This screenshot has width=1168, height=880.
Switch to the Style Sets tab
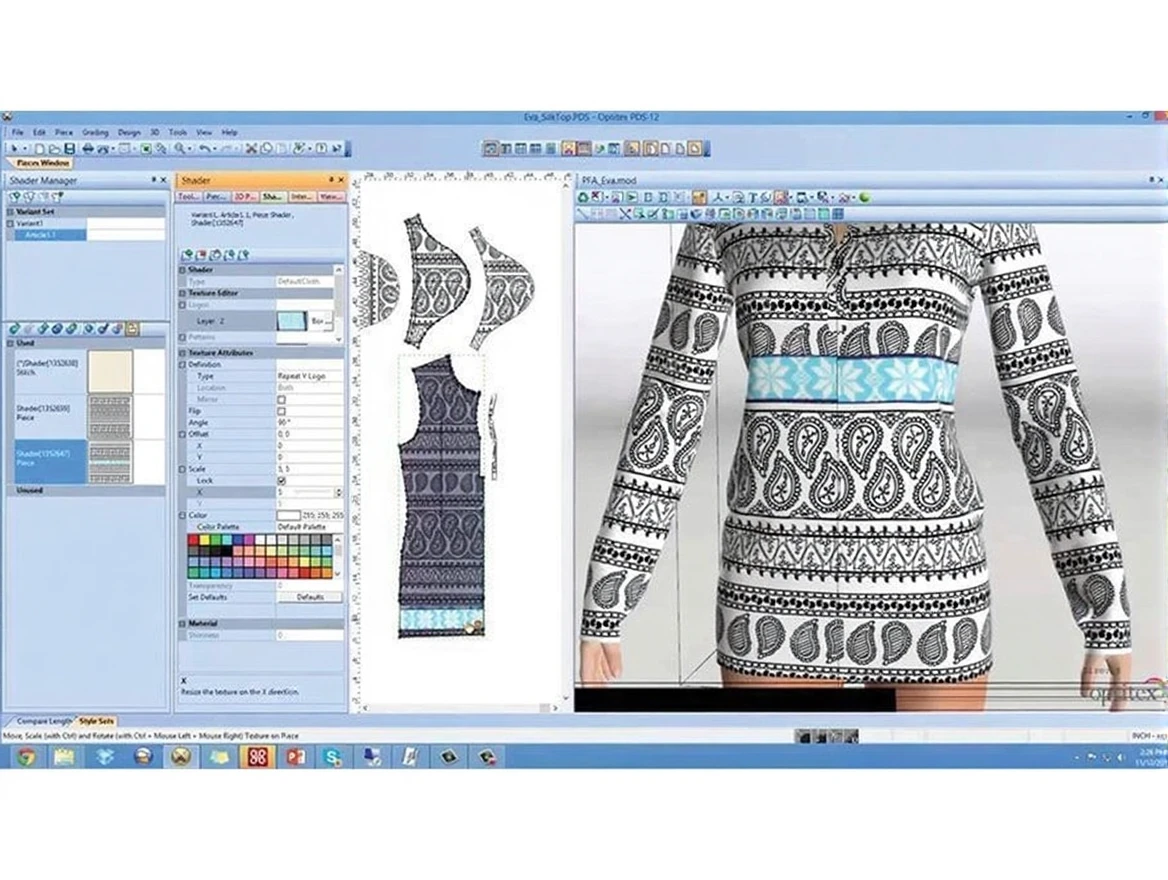[97, 721]
